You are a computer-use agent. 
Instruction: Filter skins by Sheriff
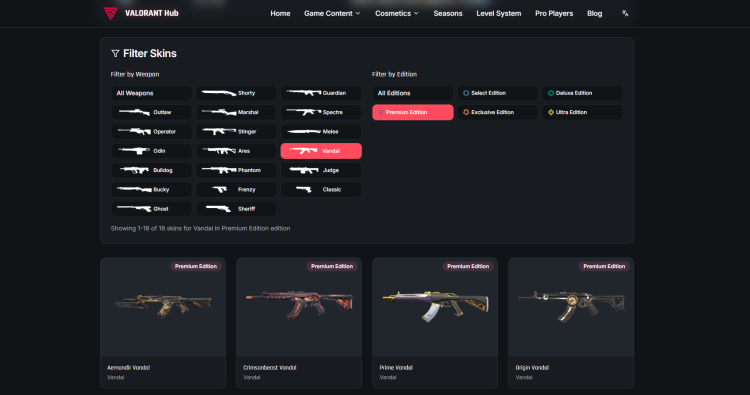[x=236, y=208]
